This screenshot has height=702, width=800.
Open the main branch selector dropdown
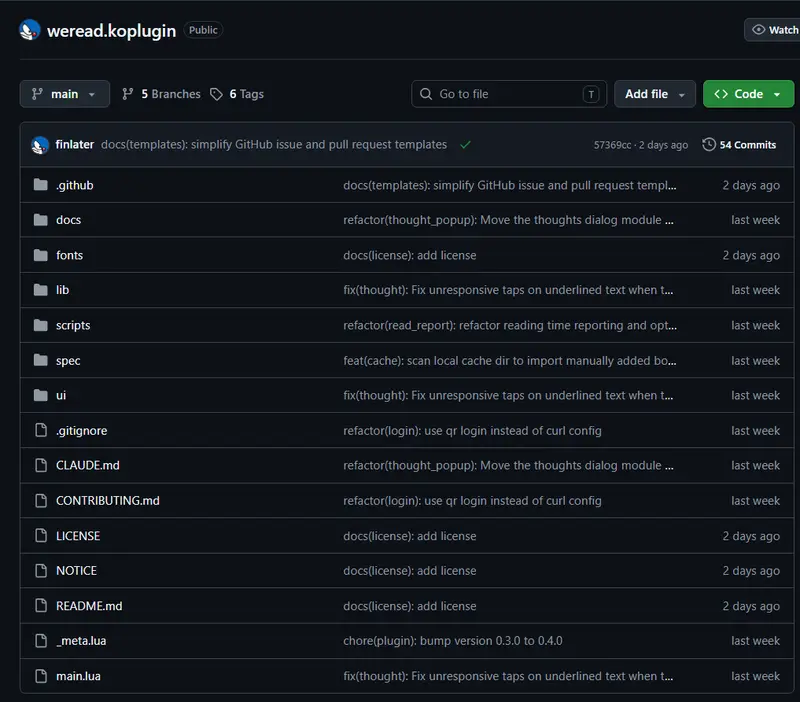coord(65,94)
